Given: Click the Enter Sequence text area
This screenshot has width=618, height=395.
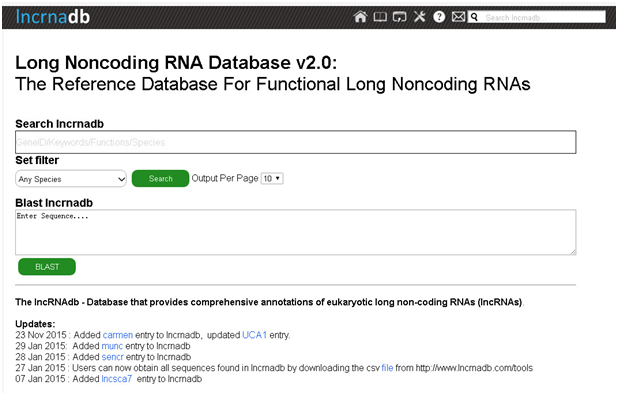Looking at the screenshot, I should 296,232.
